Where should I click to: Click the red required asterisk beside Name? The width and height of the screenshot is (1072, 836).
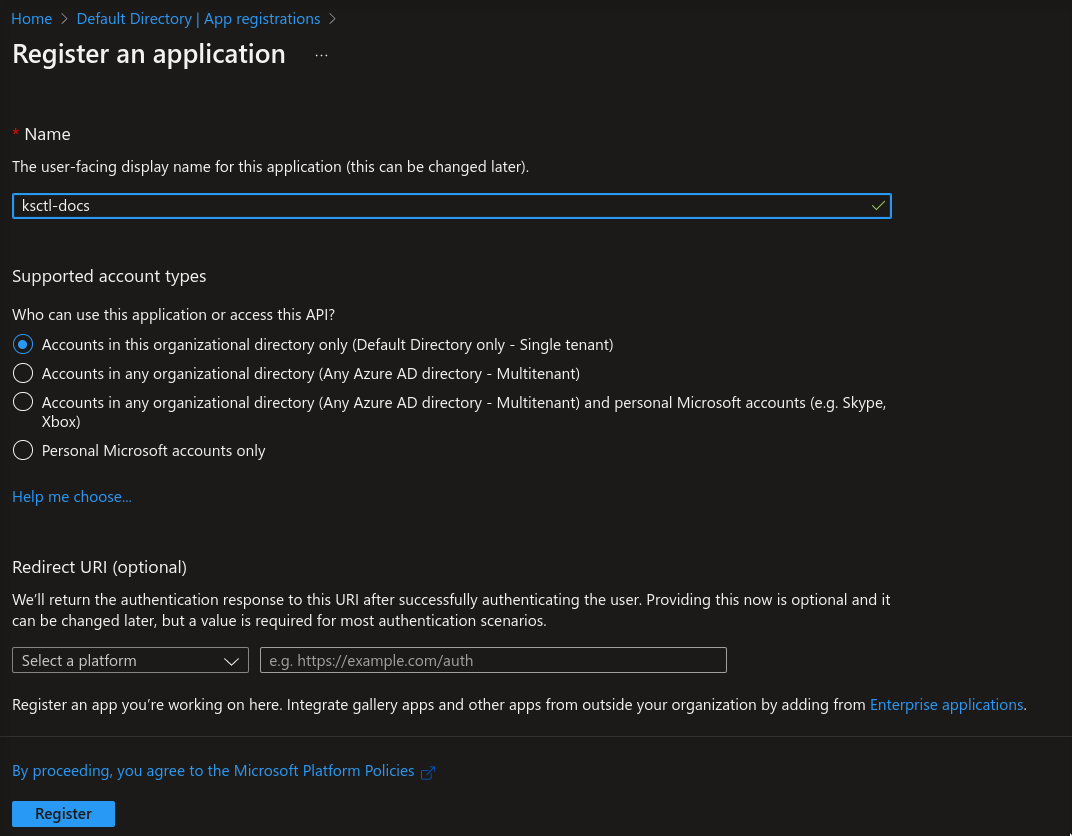[x=16, y=134]
